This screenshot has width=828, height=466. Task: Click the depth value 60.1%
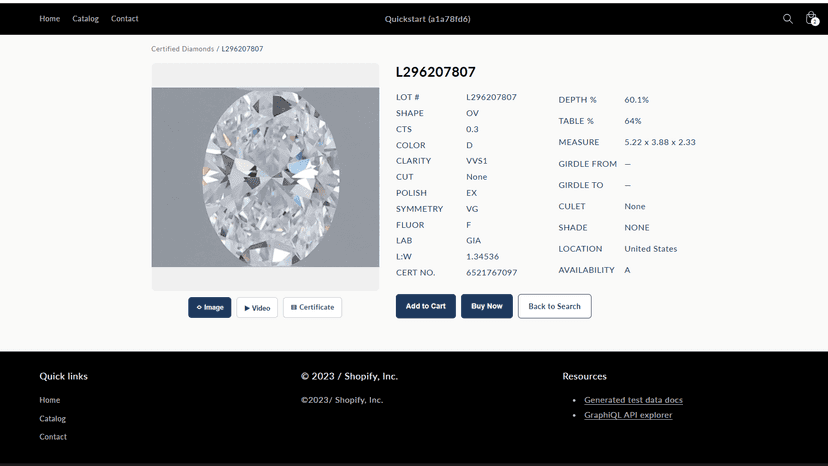pyautogui.click(x=636, y=100)
